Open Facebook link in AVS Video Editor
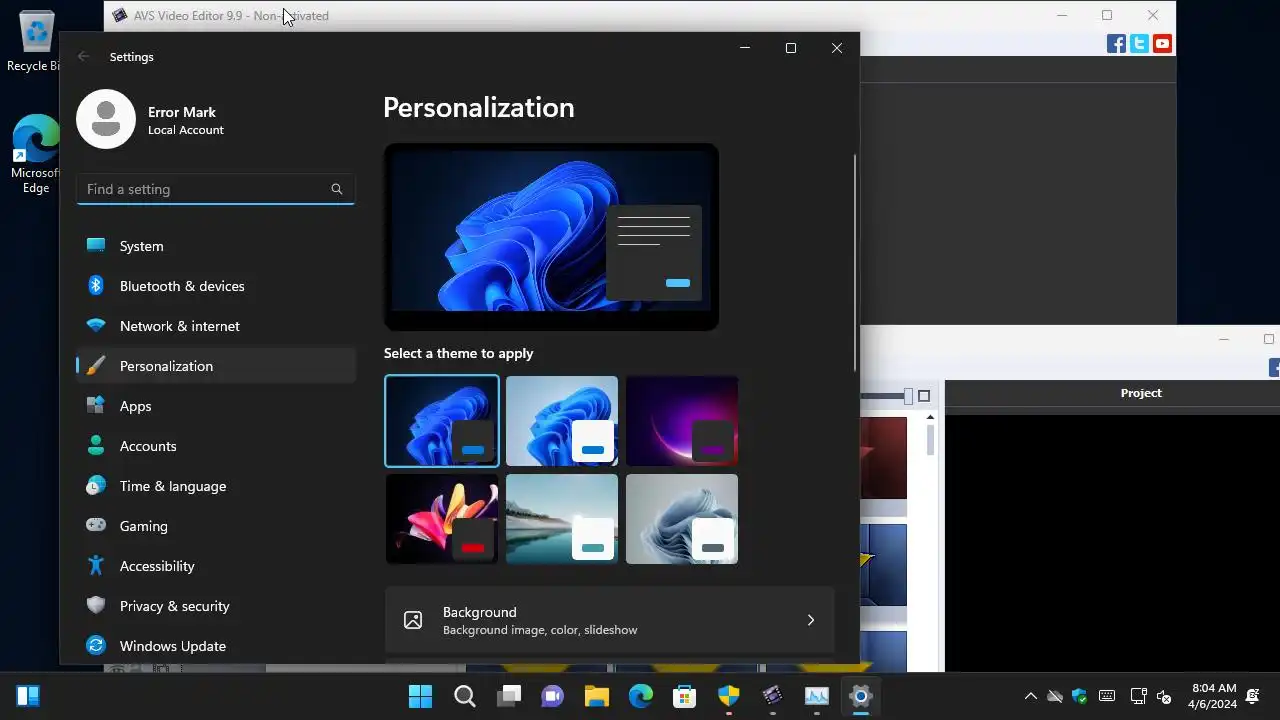The width and height of the screenshot is (1280, 720). pos(1117,43)
